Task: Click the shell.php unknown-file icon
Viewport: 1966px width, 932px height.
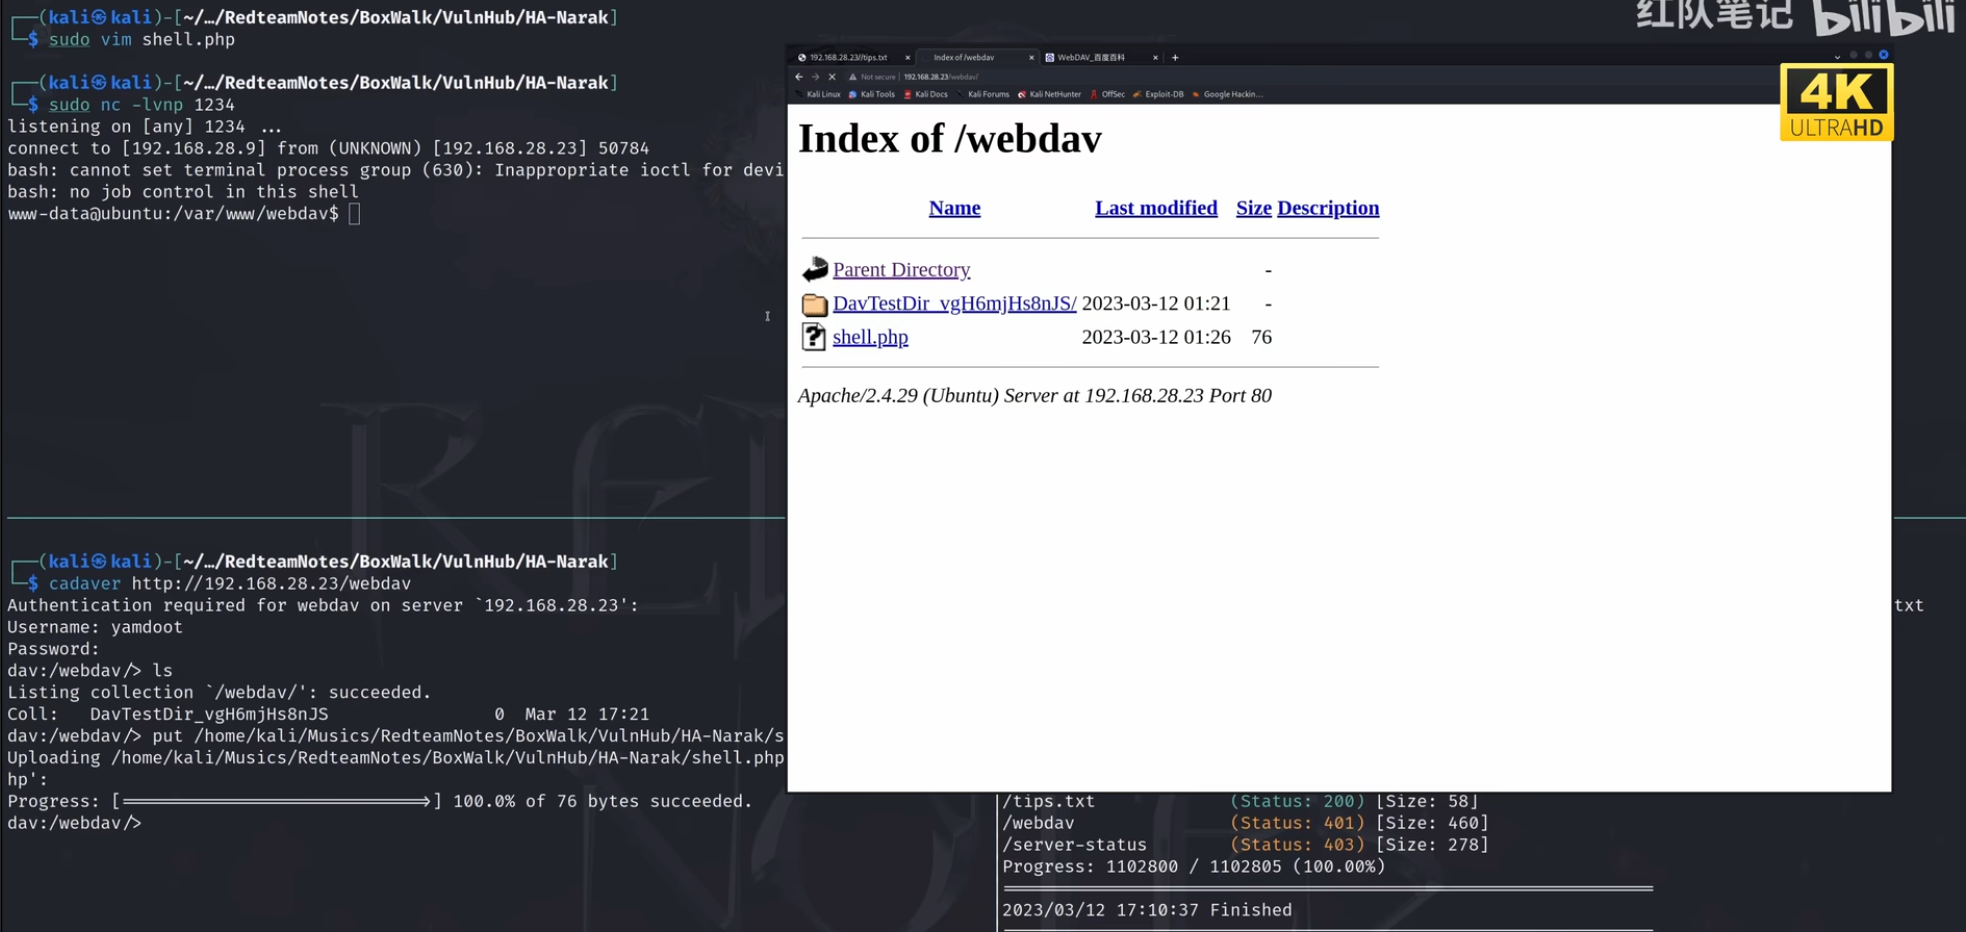Action: (815, 337)
